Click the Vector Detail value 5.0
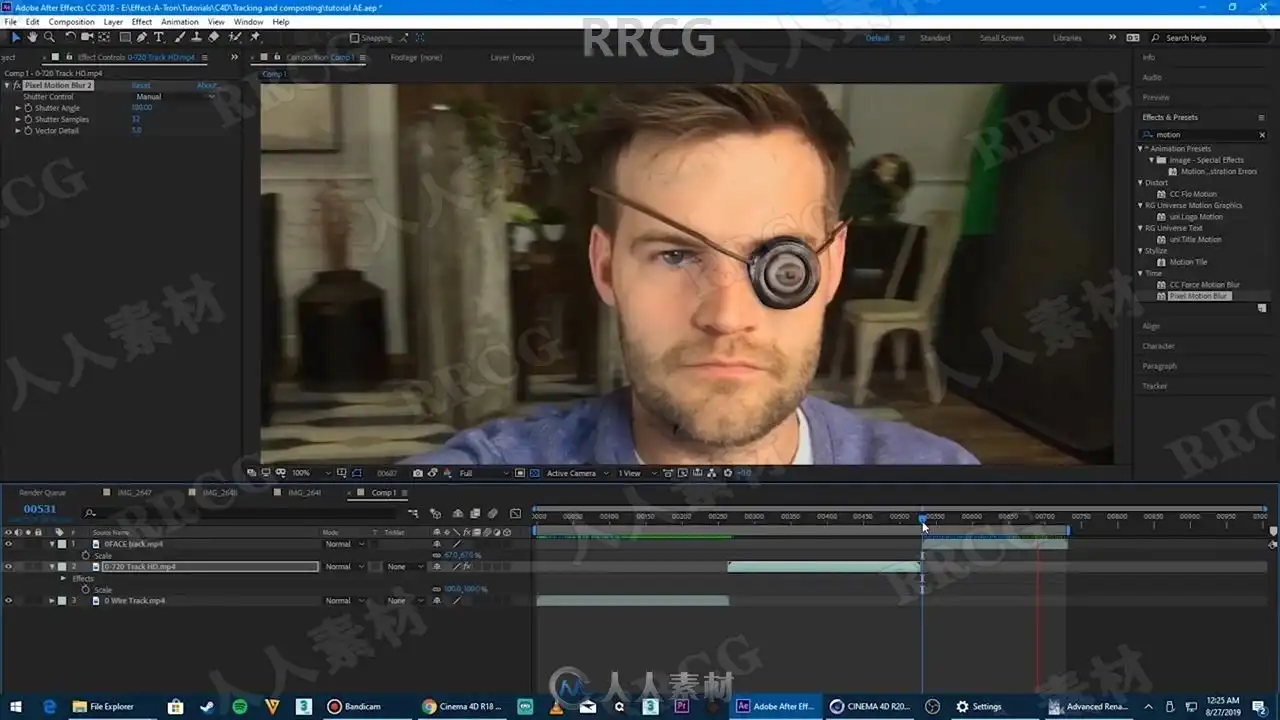This screenshot has width=1280, height=720. [x=137, y=131]
